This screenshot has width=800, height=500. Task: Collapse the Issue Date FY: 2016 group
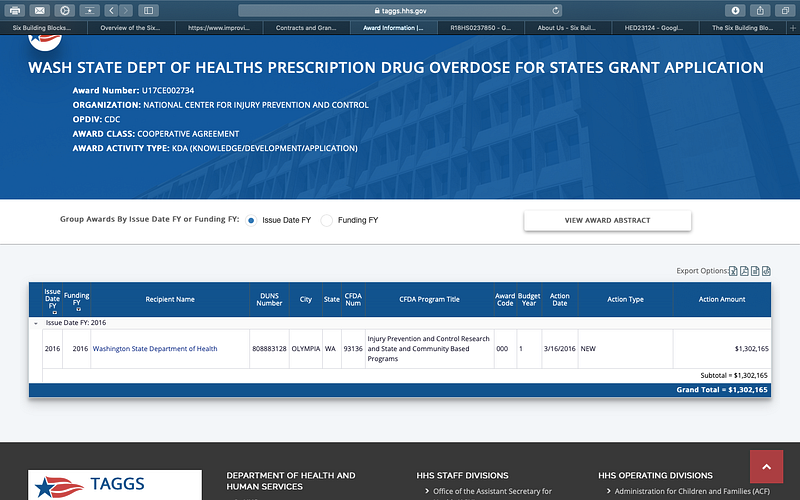pyautogui.click(x=36, y=323)
